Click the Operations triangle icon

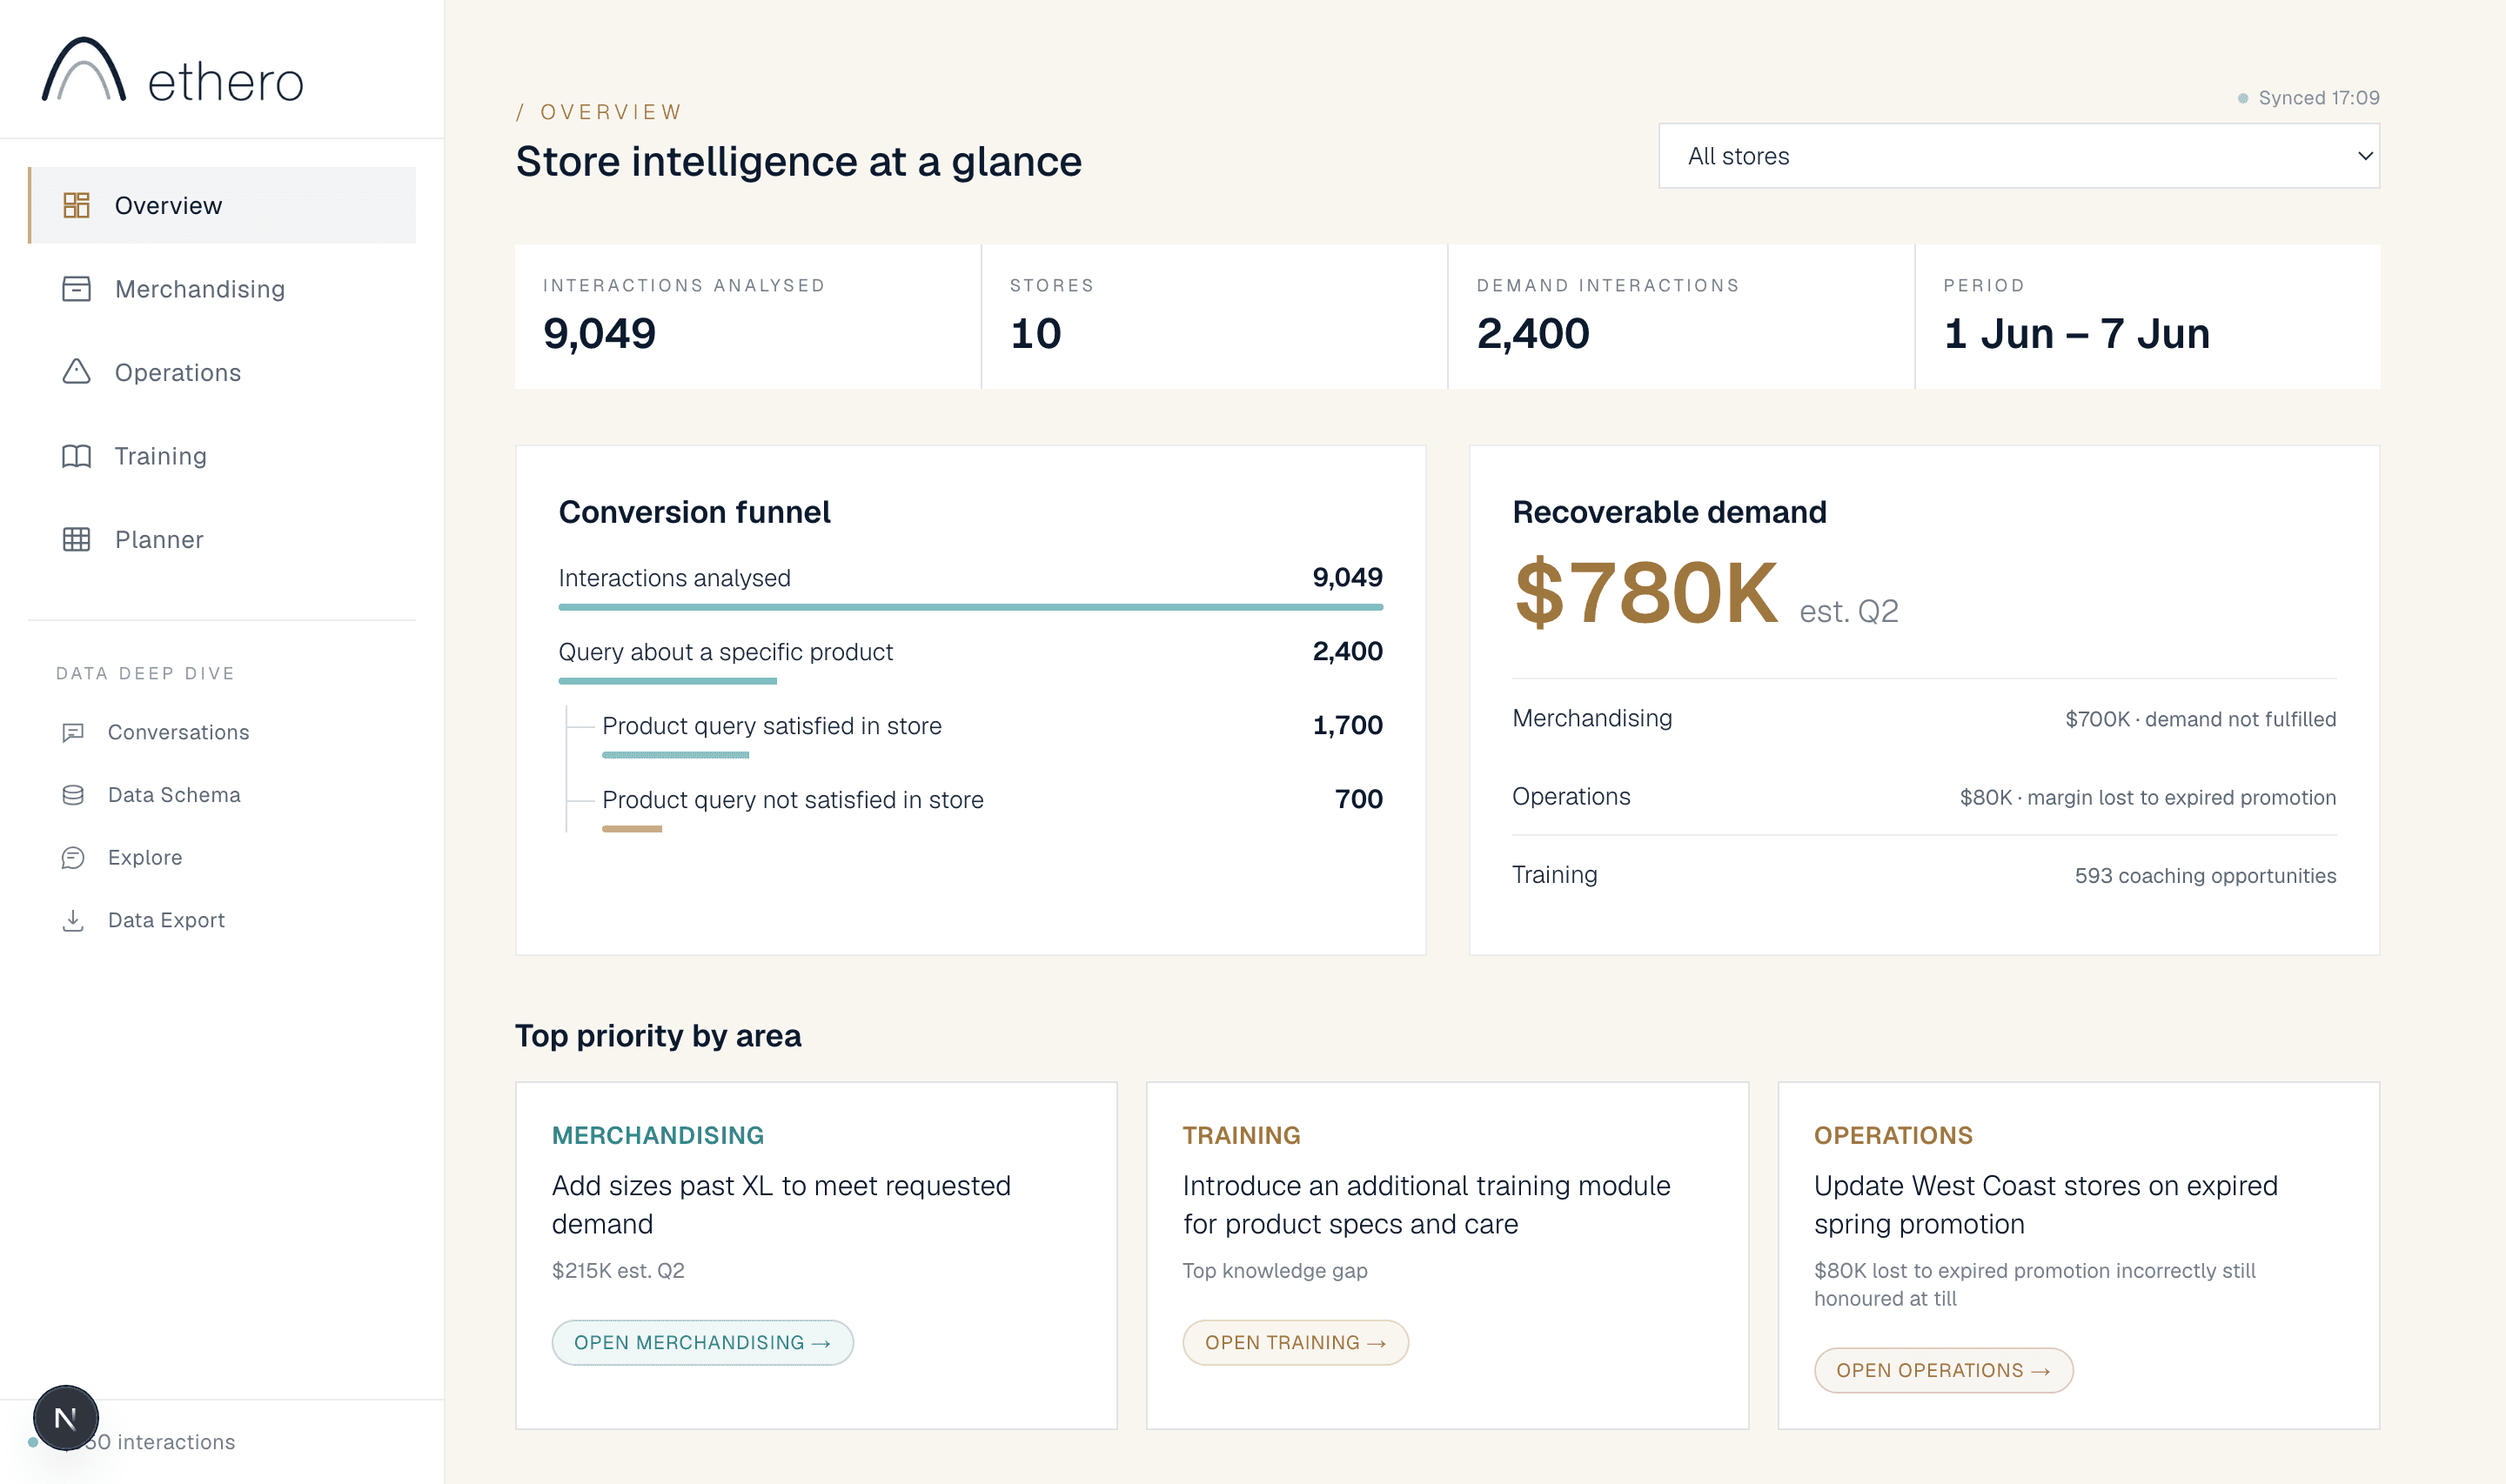[77, 372]
